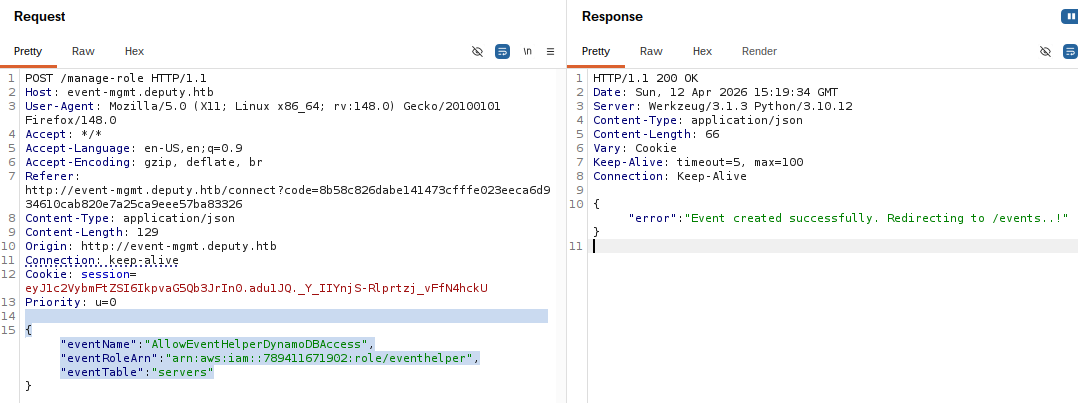Click HTTP/1.1 200 OK status line

[646, 78]
